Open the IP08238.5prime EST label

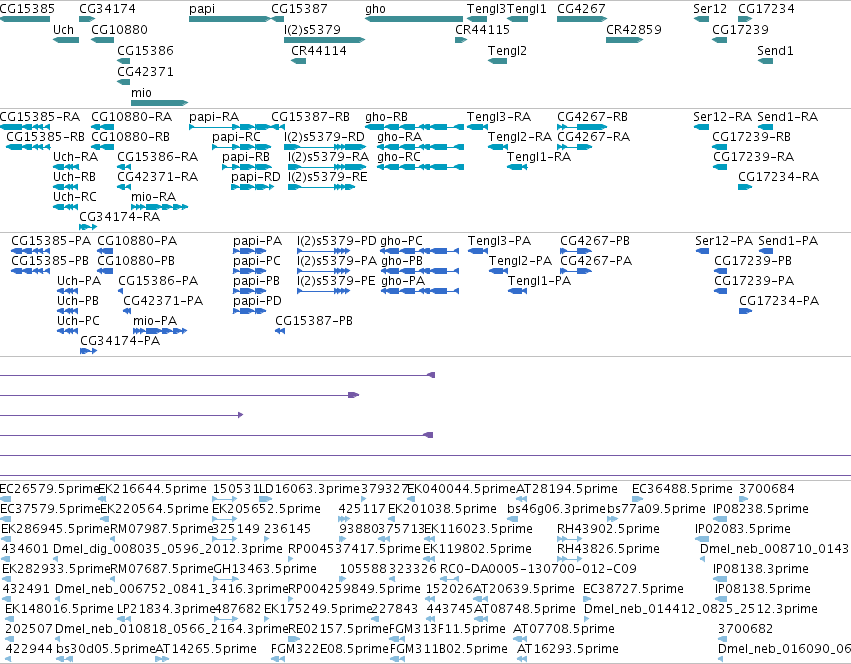pyautogui.click(x=761, y=509)
